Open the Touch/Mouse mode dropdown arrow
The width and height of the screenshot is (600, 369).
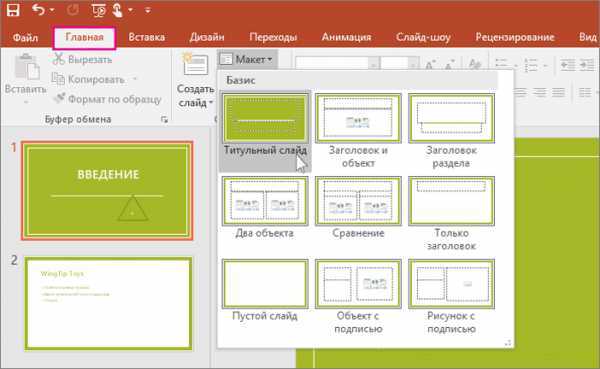coord(130,10)
